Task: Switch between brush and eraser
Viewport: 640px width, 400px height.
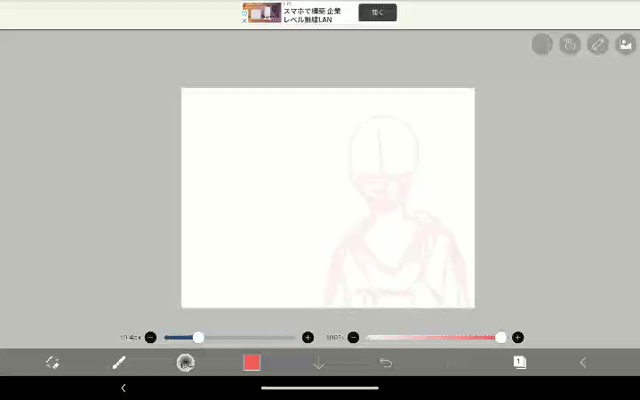Action: 53,362
